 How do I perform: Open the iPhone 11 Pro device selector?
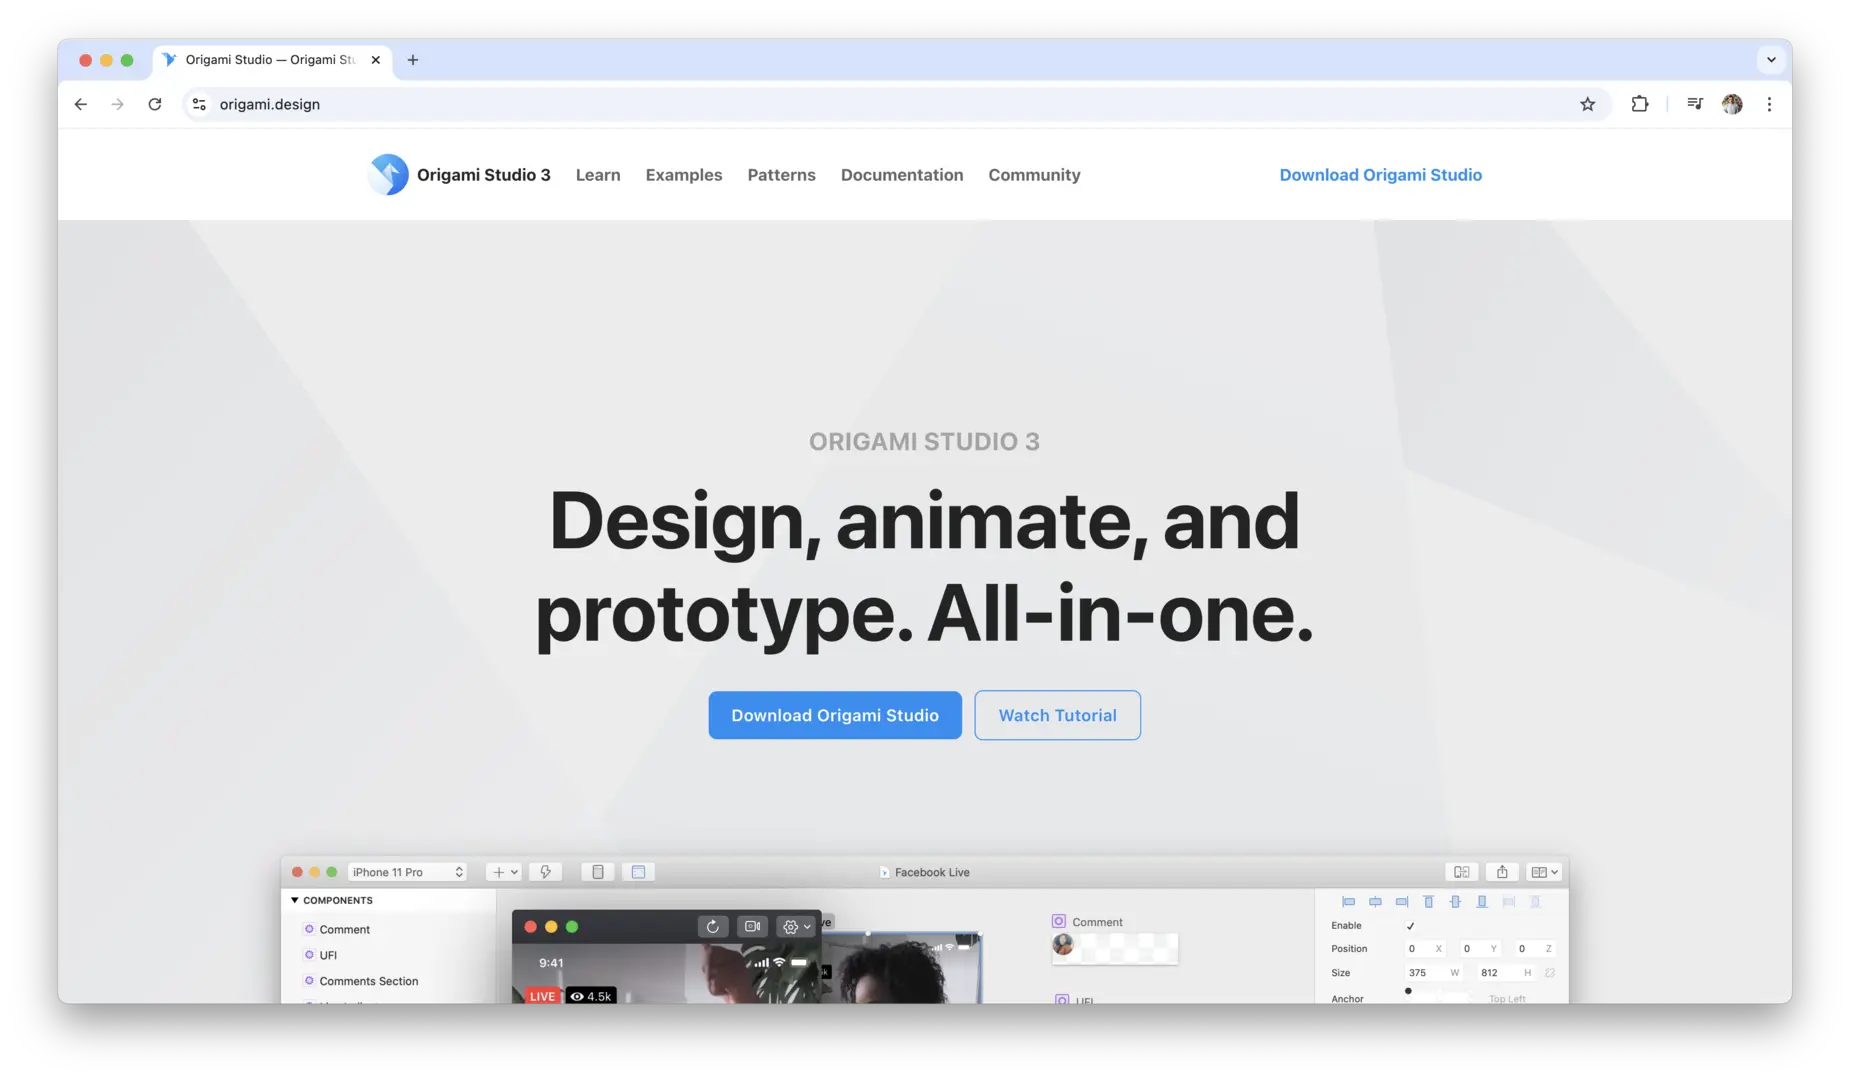(x=407, y=872)
